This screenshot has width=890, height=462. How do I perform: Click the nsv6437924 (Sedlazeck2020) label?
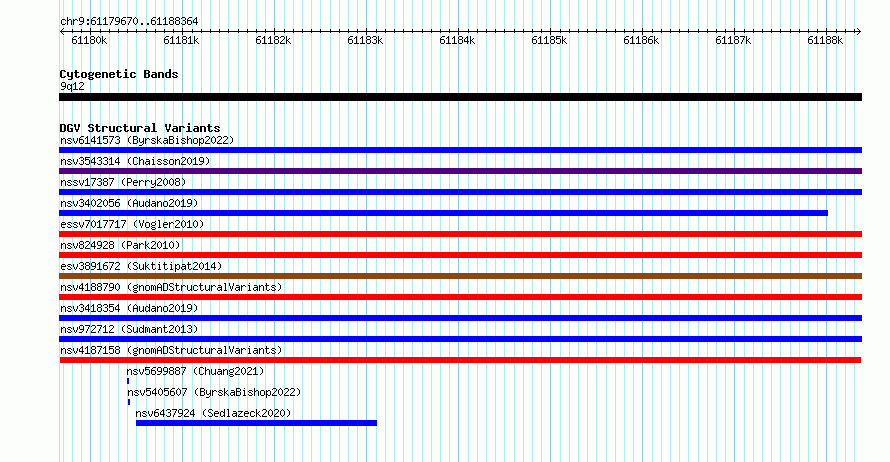pyautogui.click(x=213, y=413)
